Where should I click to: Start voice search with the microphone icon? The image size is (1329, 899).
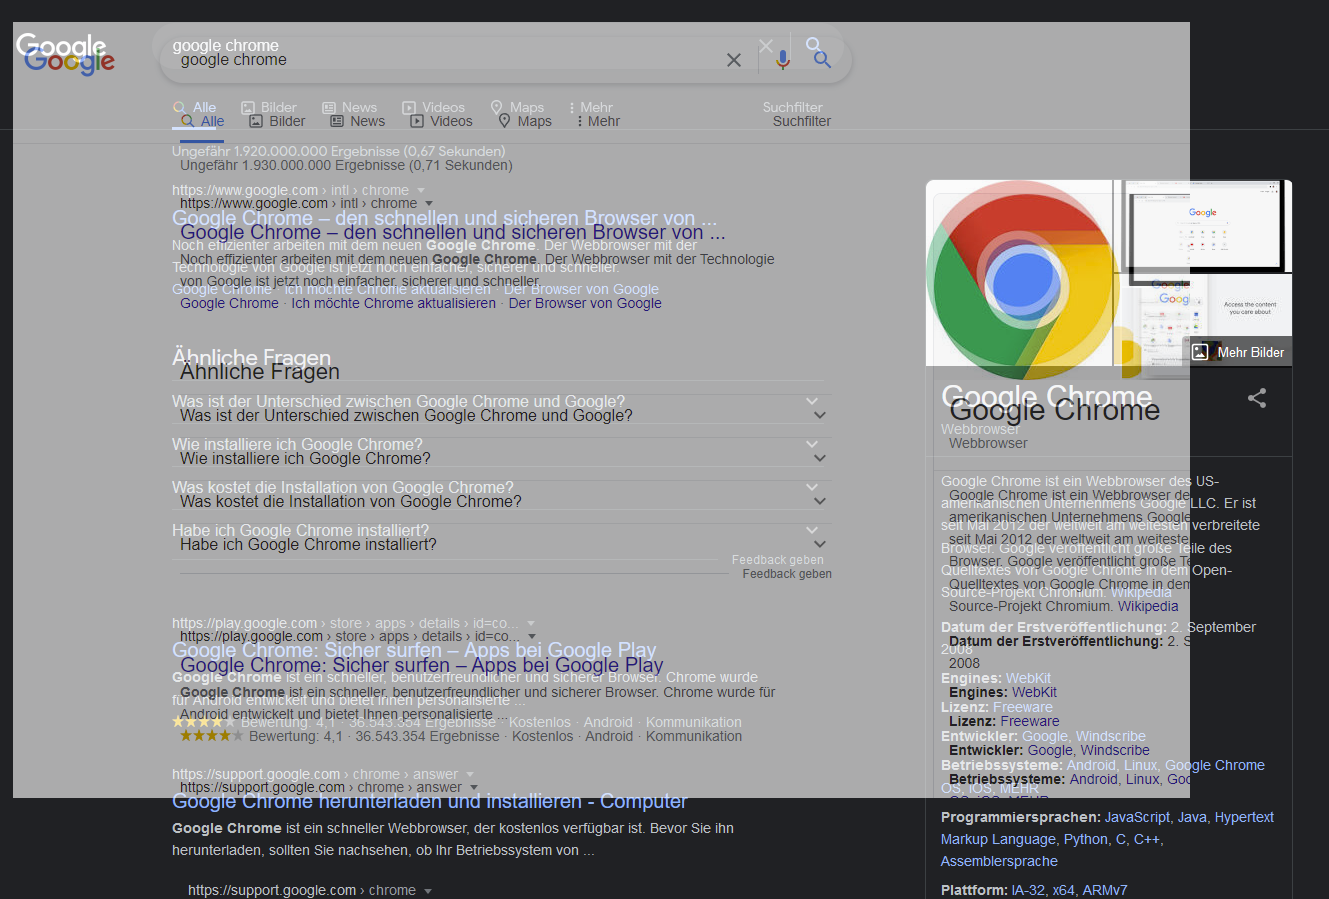(x=782, y=60)
